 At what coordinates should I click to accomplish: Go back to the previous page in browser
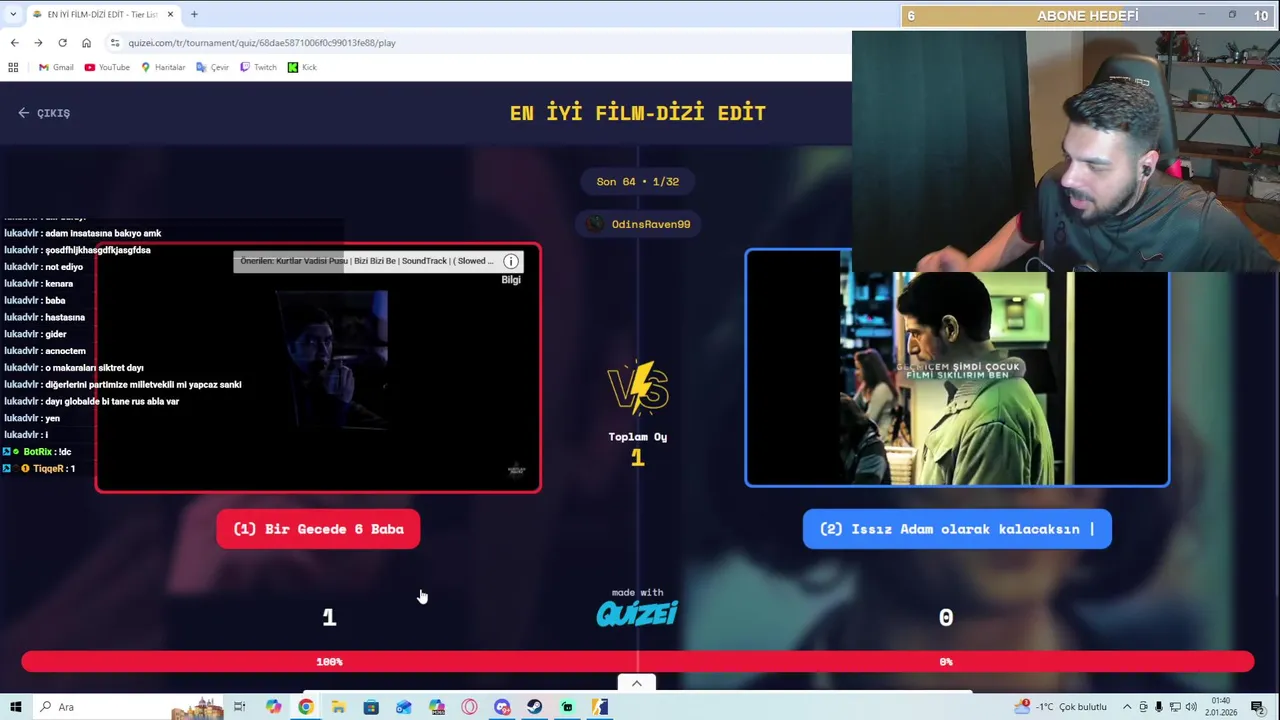coord(14,43)
